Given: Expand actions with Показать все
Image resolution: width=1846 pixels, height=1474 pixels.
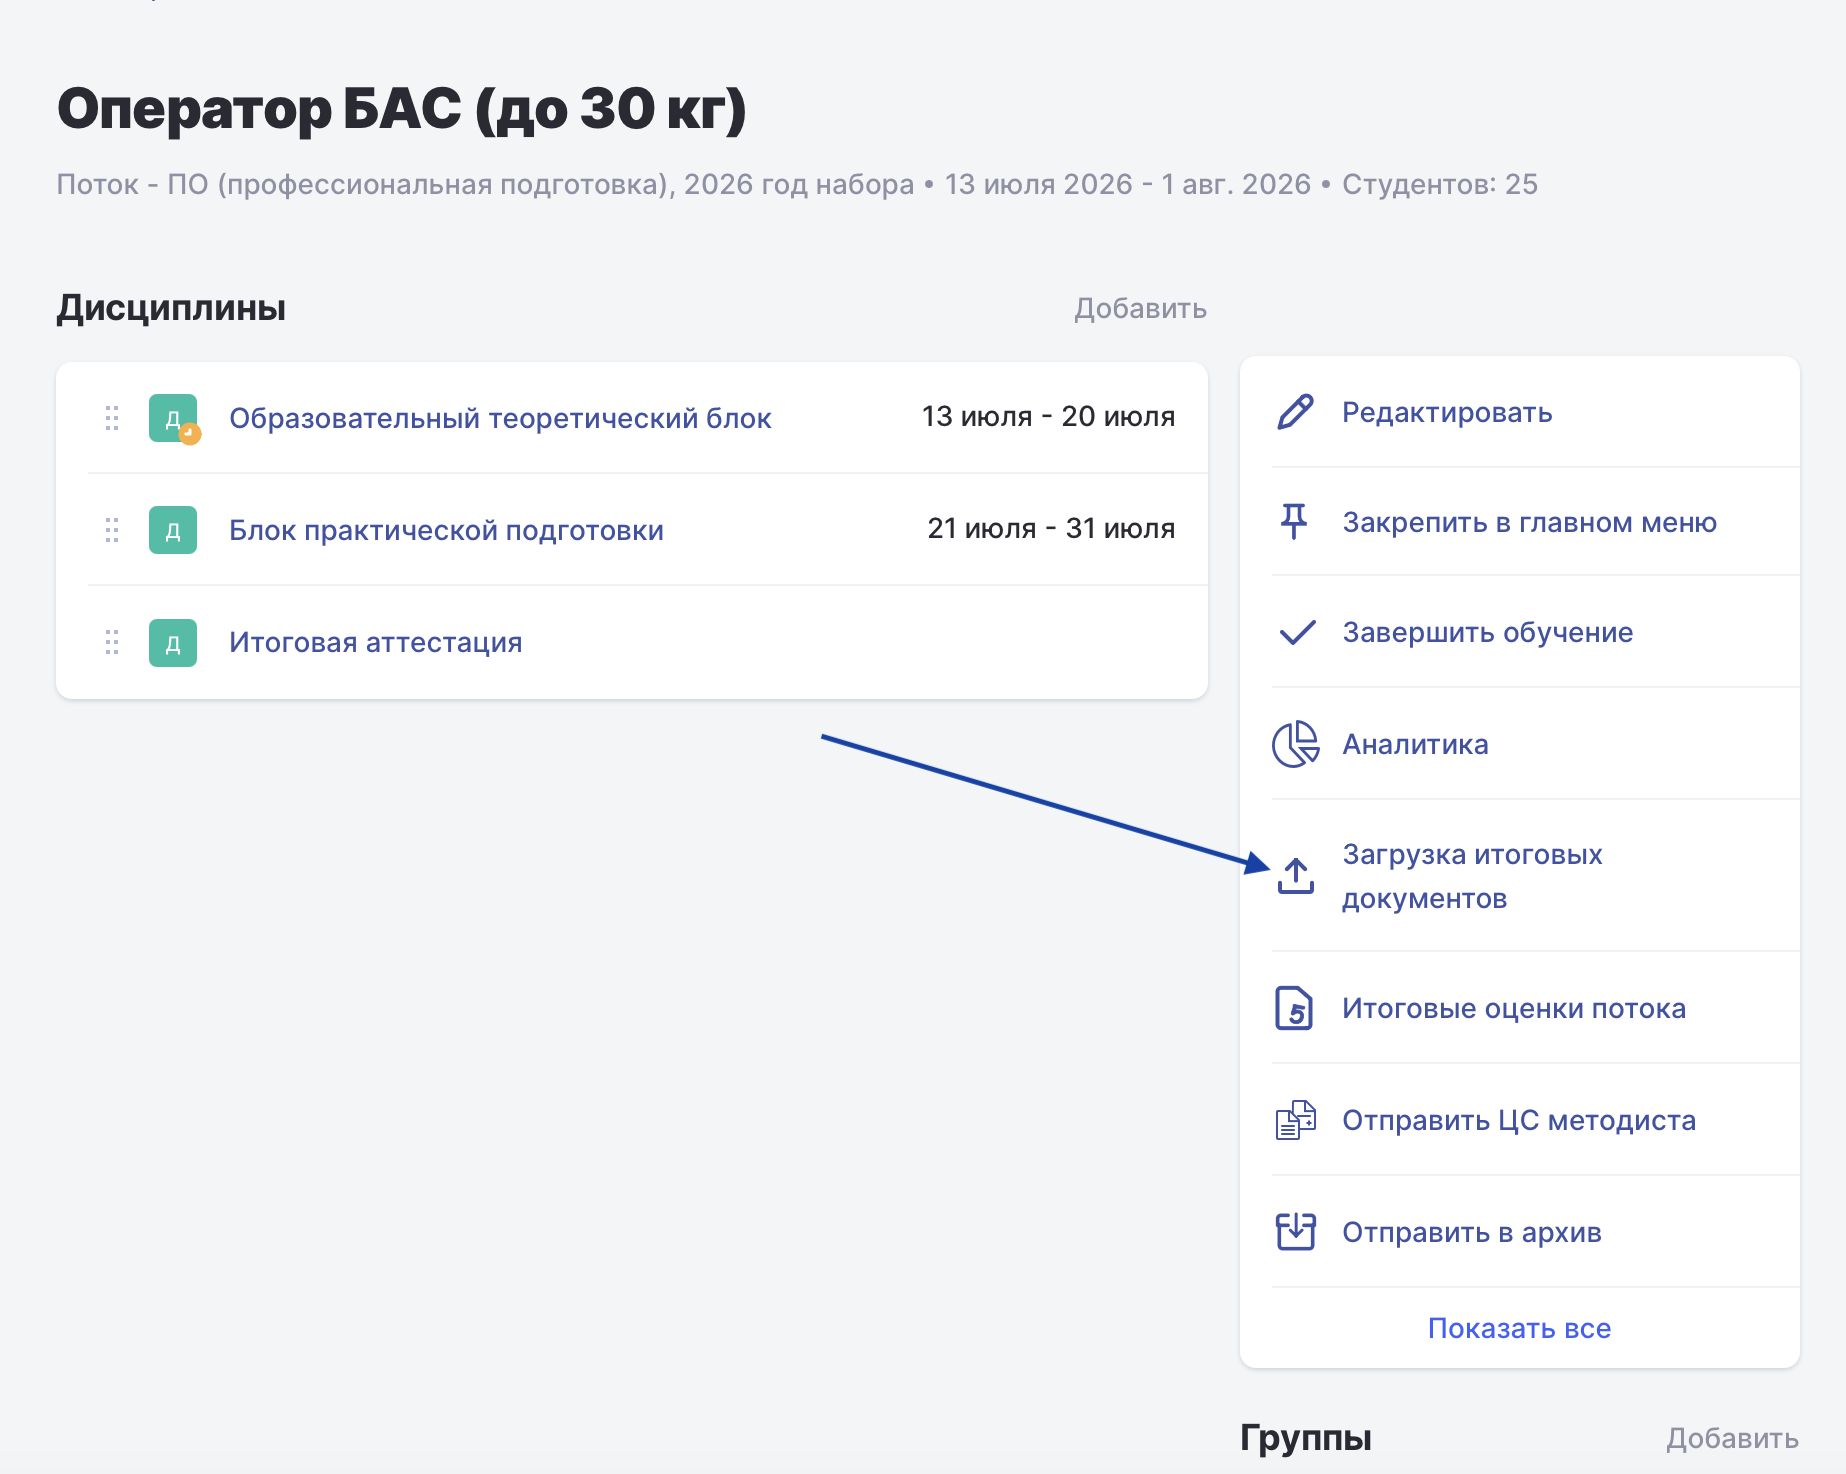Looking at the screenshot, I should (x=1519, y=1328).
